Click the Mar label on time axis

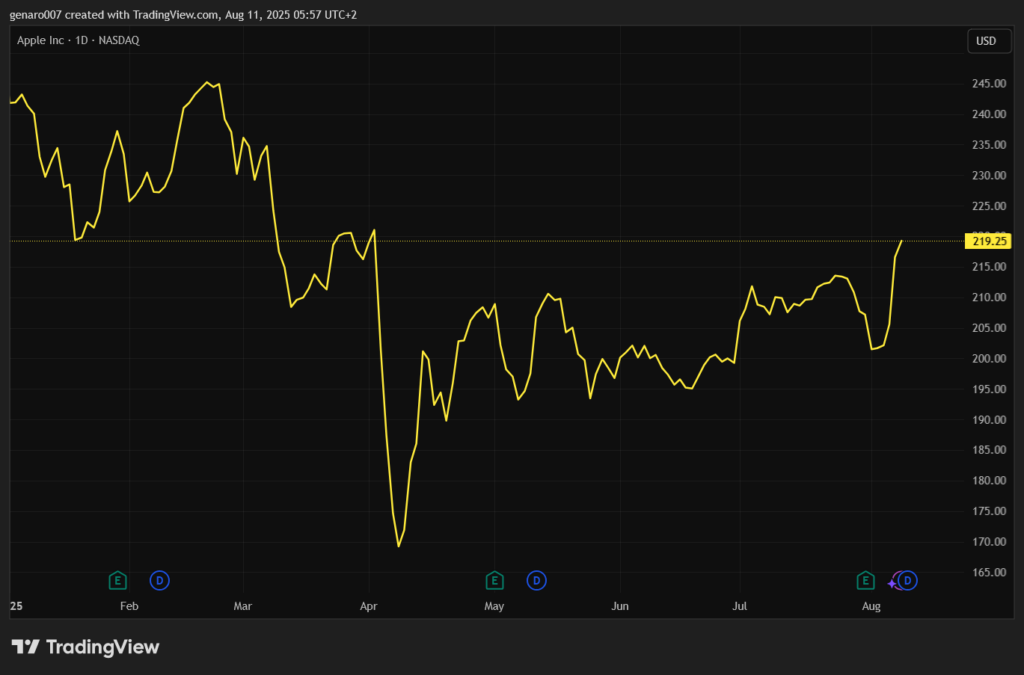coord(244,606)
